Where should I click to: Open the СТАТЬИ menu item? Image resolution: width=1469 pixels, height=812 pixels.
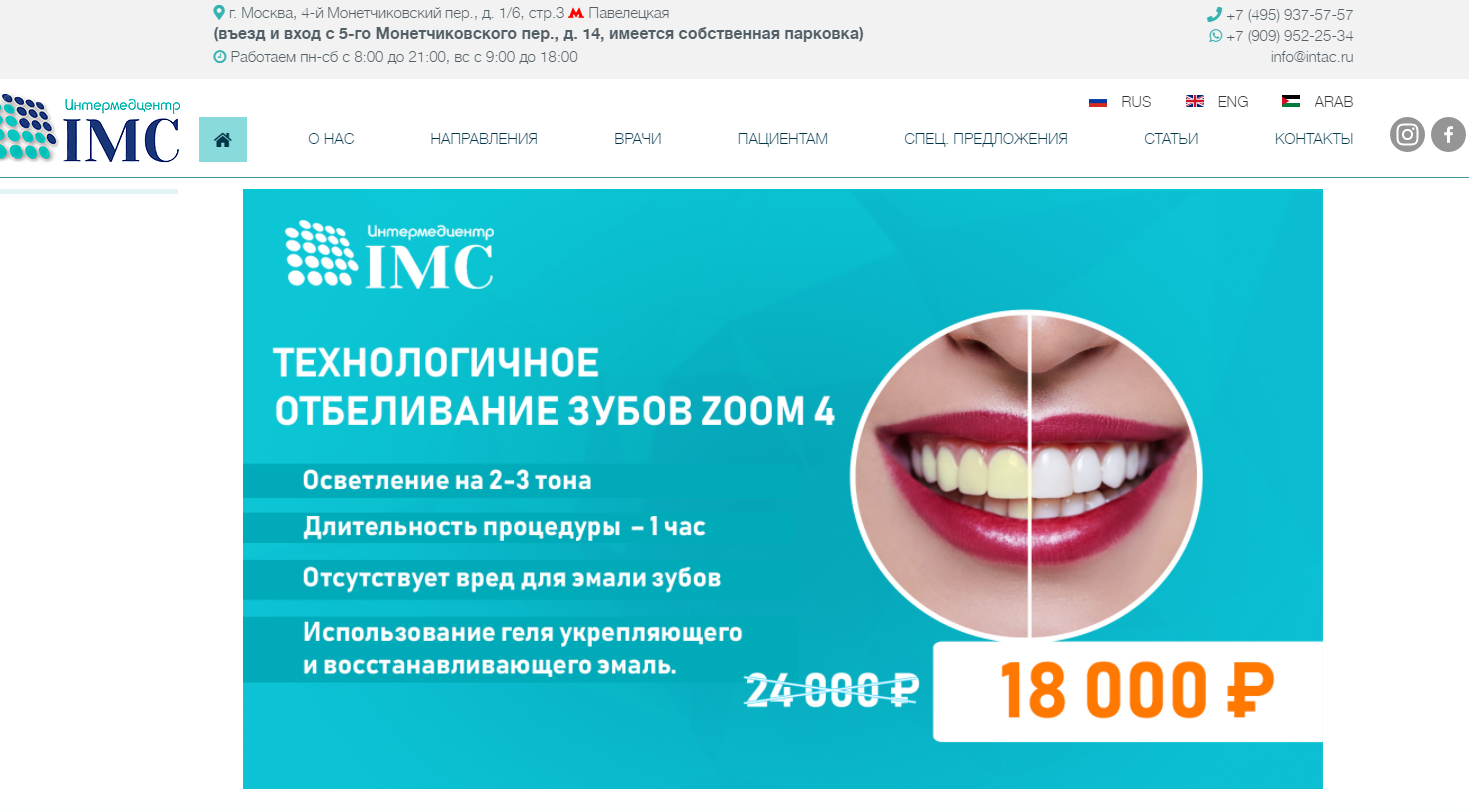coord(1171,139)
